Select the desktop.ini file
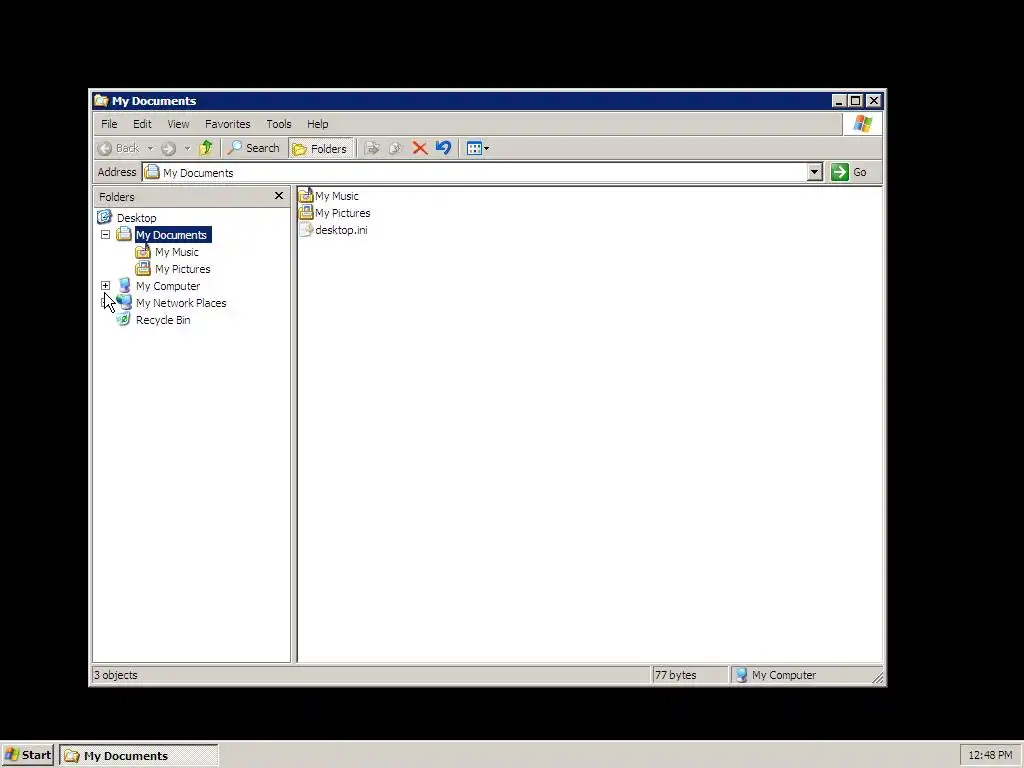 tap(341, 230)
